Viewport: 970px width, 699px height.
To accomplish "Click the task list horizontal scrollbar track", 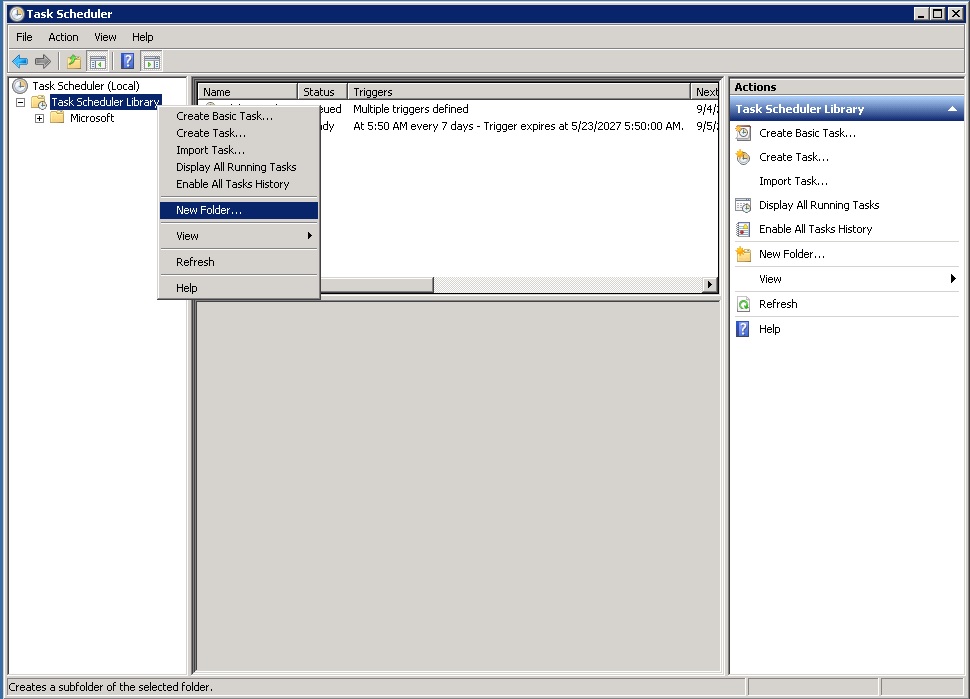I will (x=568, y=285).
